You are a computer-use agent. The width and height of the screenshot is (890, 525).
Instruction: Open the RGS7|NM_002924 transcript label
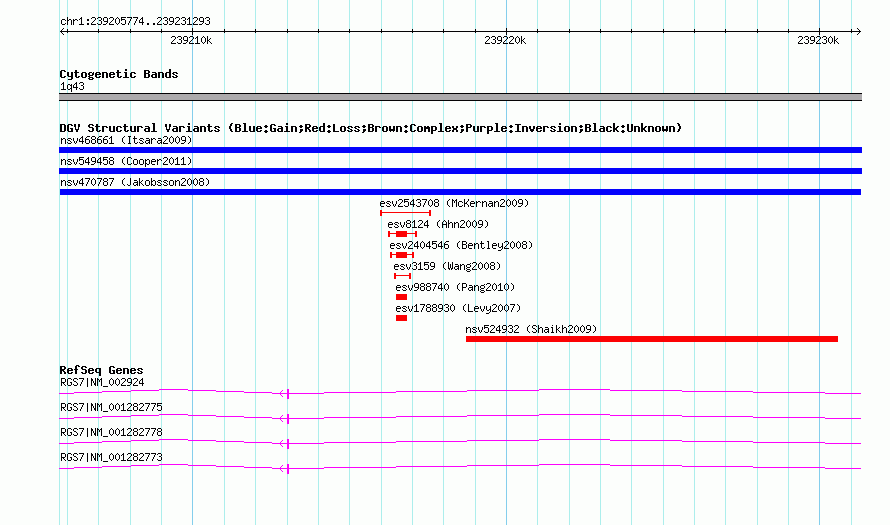click(x=102, y=383)
